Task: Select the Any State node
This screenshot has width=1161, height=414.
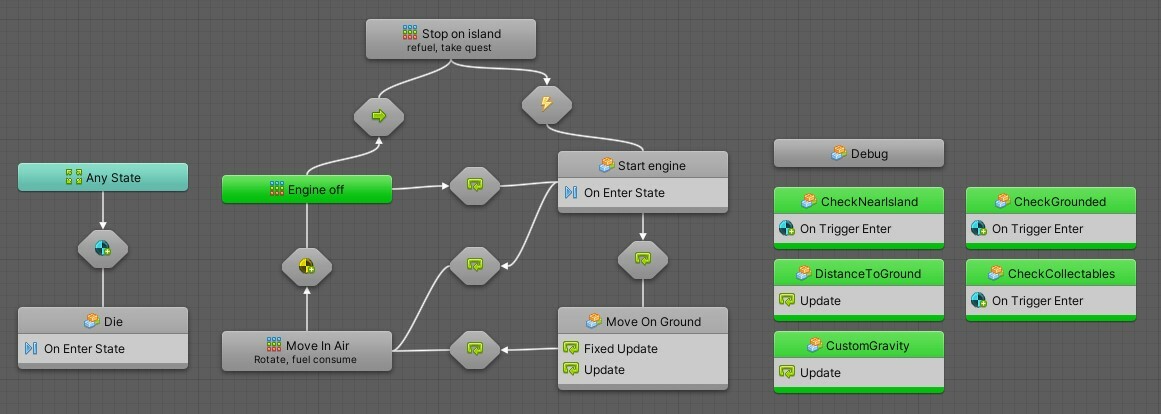Action: pos(103,178)
